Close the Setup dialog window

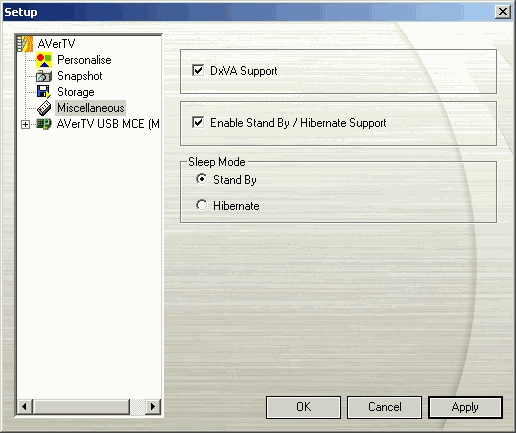[503, 12]
